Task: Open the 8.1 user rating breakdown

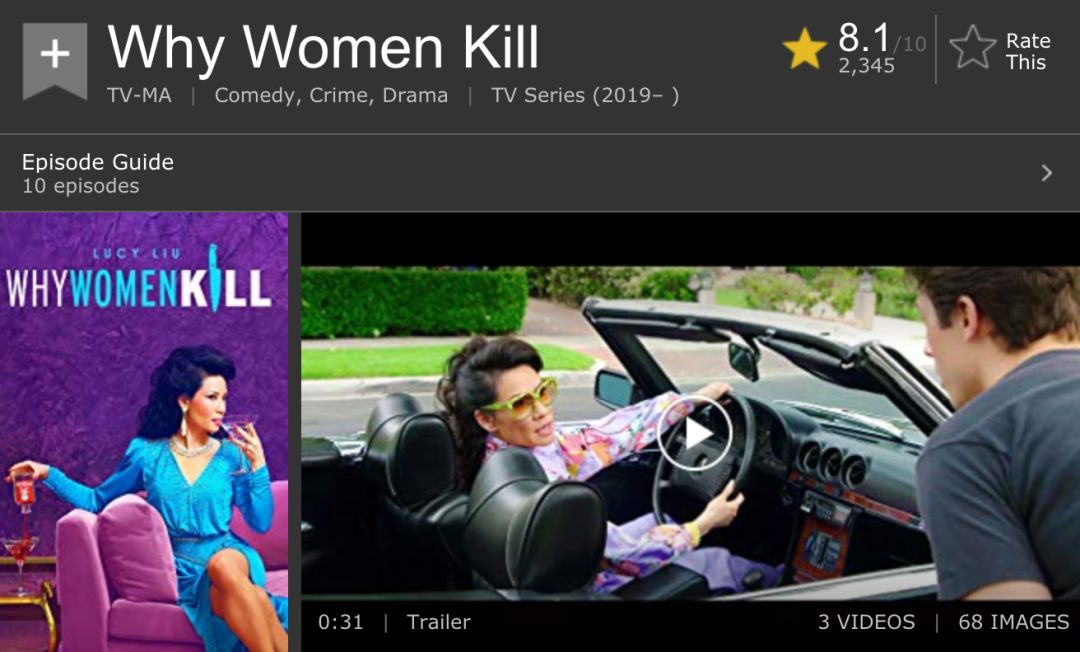Action: coord(865,38)
